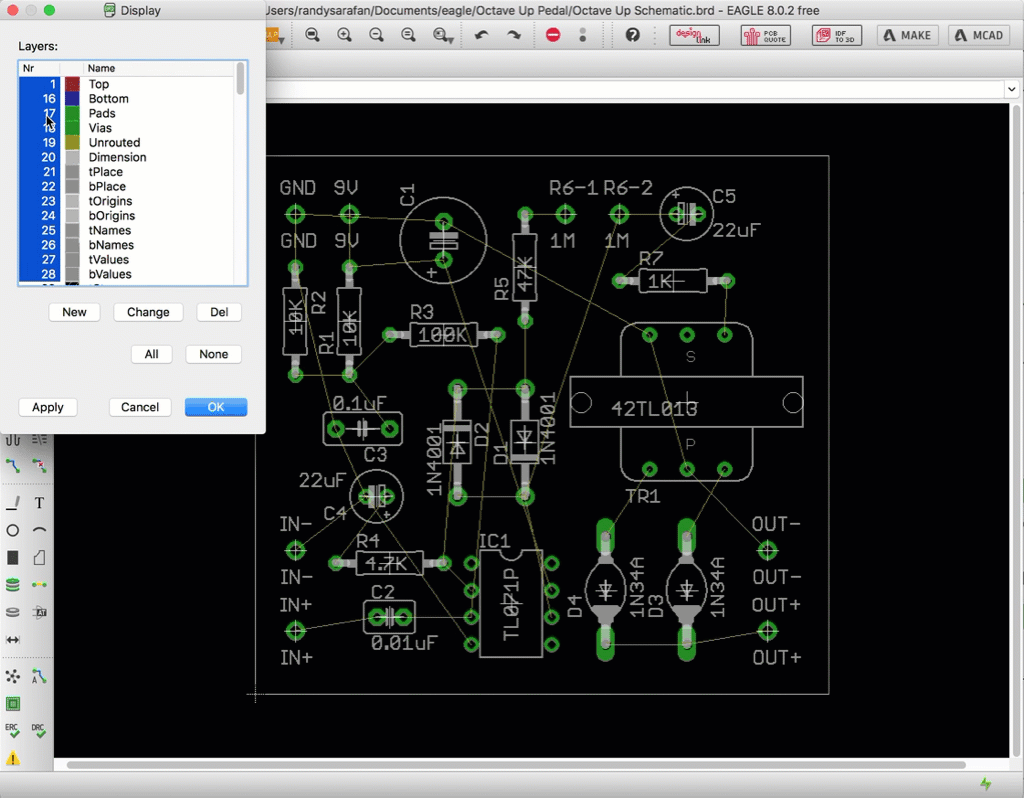Click the undo arrow icon

point(481,35)
